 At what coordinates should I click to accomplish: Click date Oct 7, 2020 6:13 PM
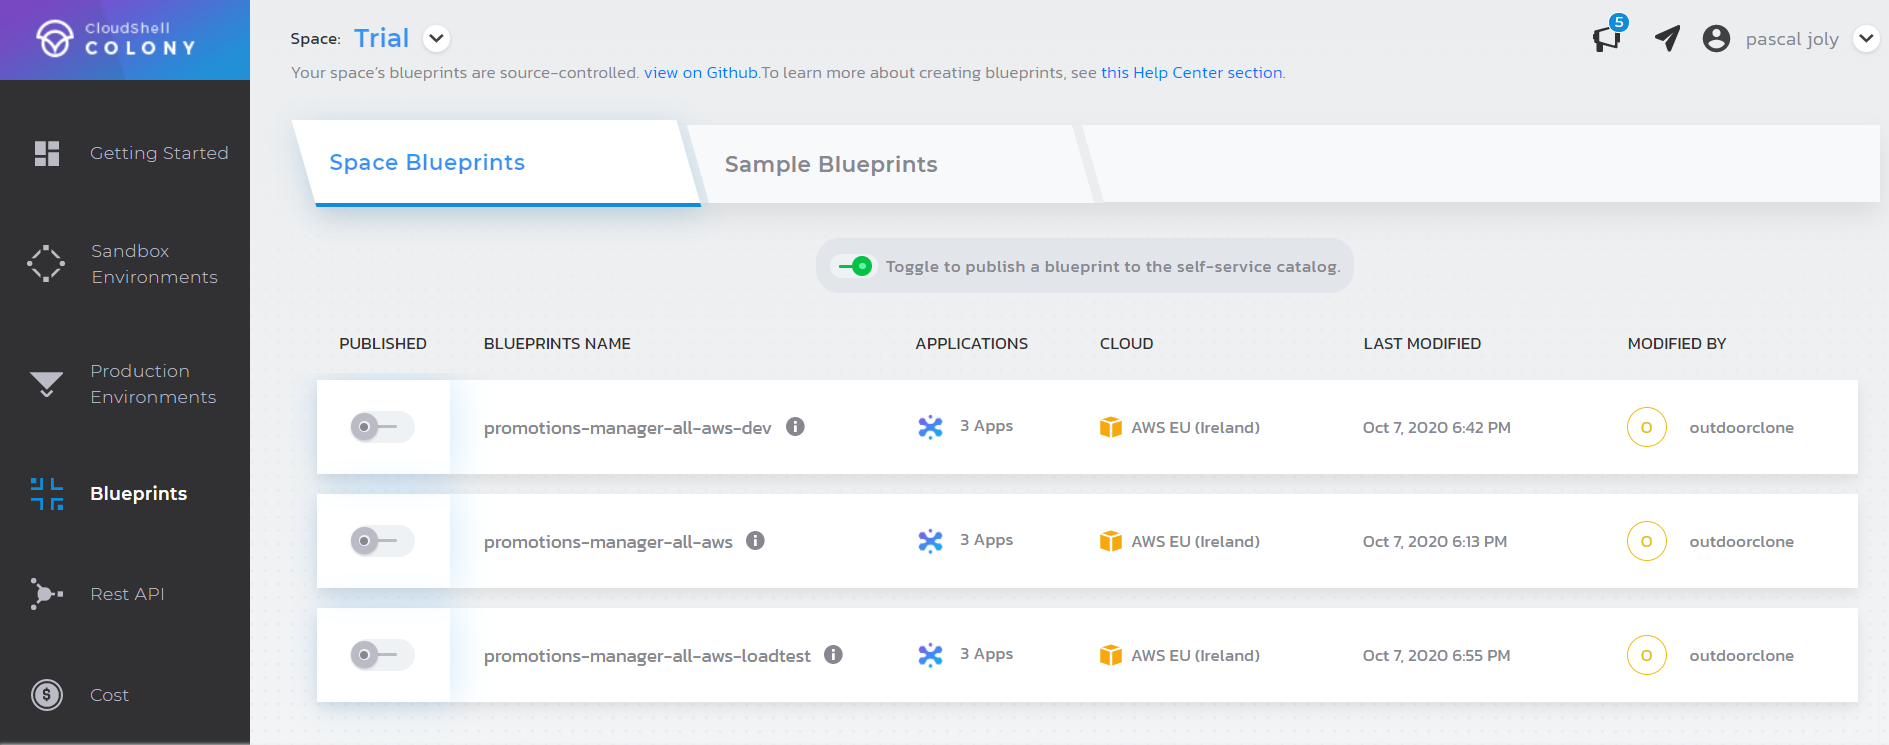tap(1434, 542)
